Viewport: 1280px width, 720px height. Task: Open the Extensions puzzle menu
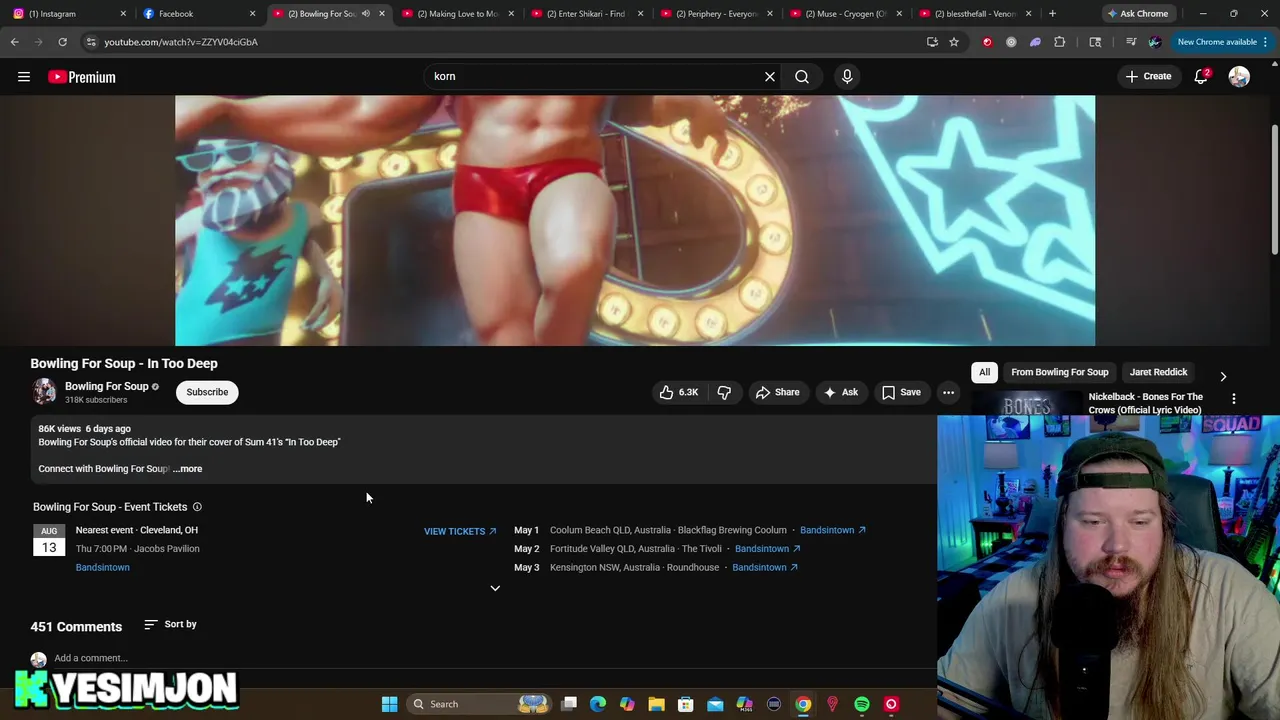click(x=1060, y=42)
